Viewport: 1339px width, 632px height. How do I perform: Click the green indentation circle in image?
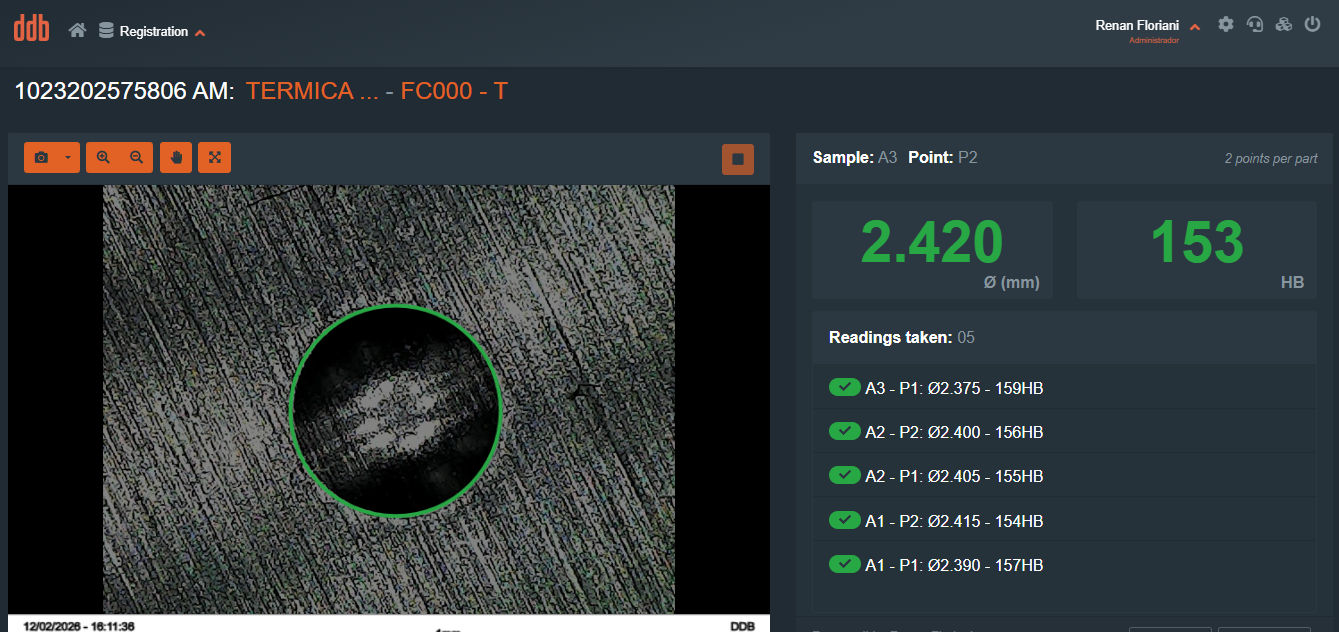point(396,410)
